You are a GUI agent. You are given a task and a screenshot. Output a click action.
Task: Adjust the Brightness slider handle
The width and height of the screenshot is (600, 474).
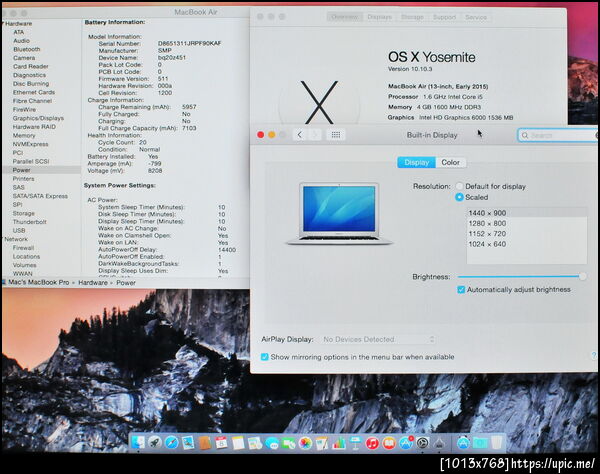[x=582, y=276]
